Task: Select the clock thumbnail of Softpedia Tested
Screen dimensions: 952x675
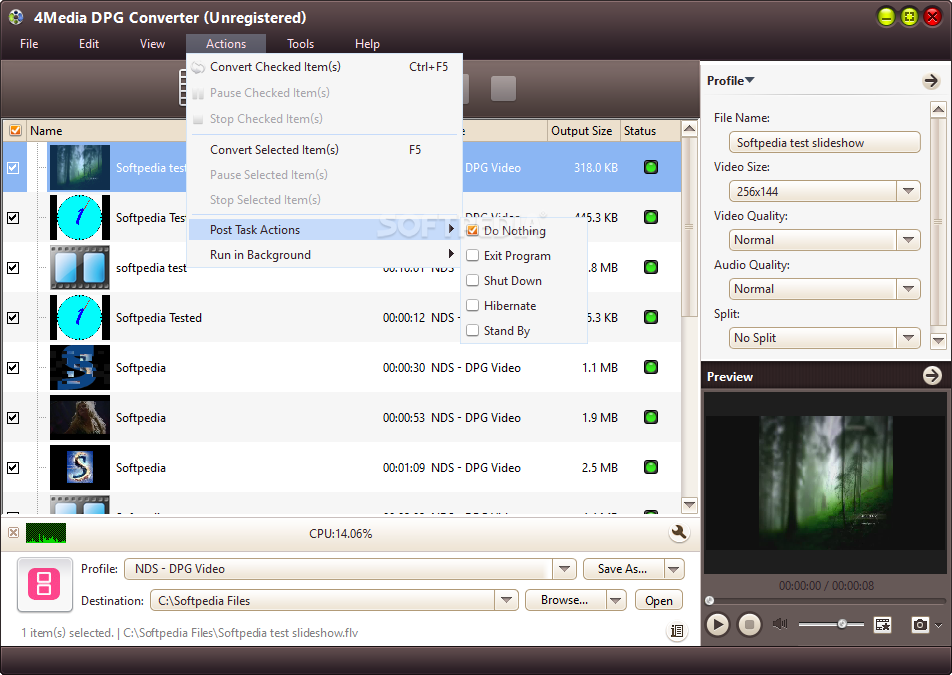Action: point(80,317)
